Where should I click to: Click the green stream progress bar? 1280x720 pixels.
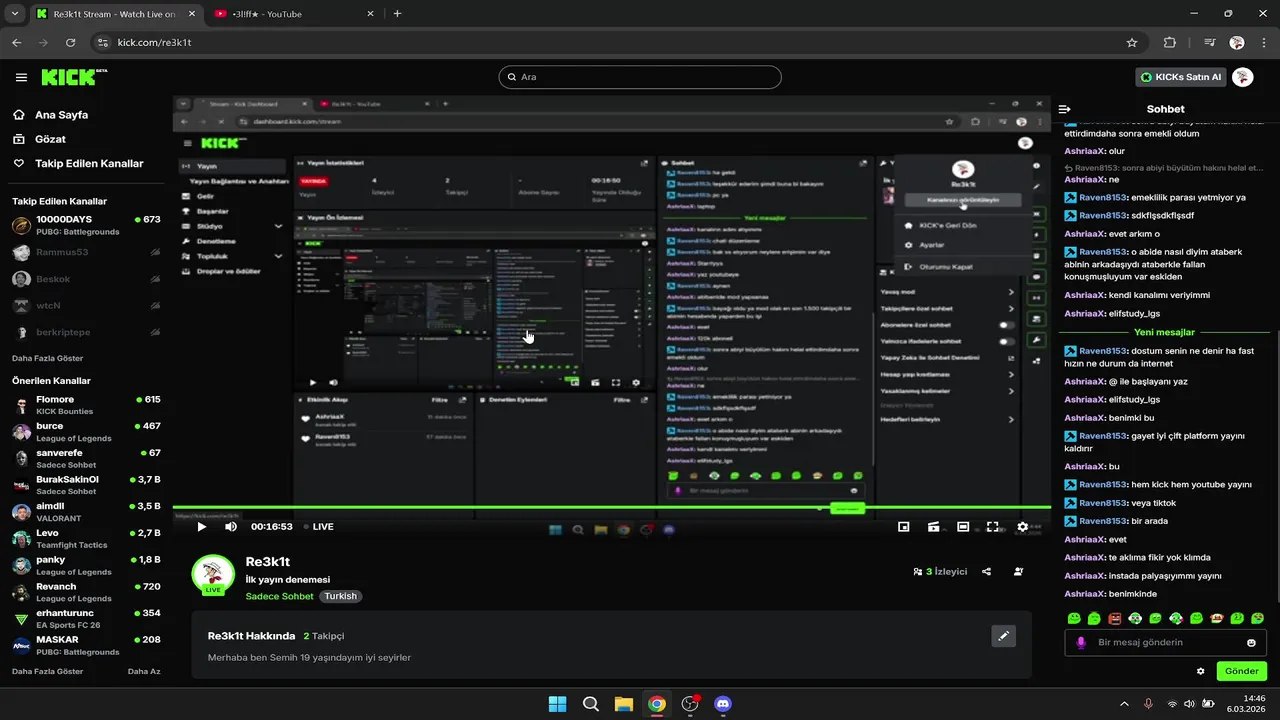pos(611,508)
